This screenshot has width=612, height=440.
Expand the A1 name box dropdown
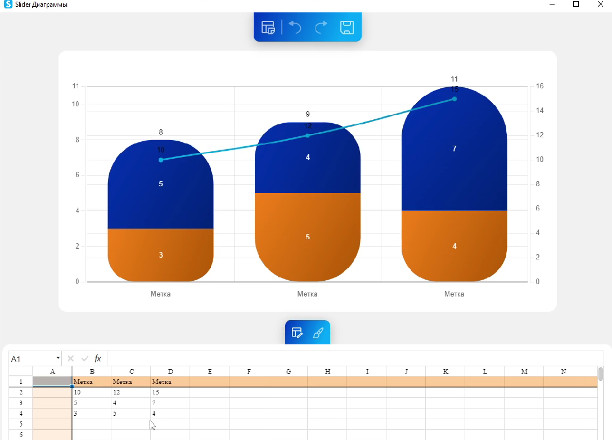click(58, 358)
